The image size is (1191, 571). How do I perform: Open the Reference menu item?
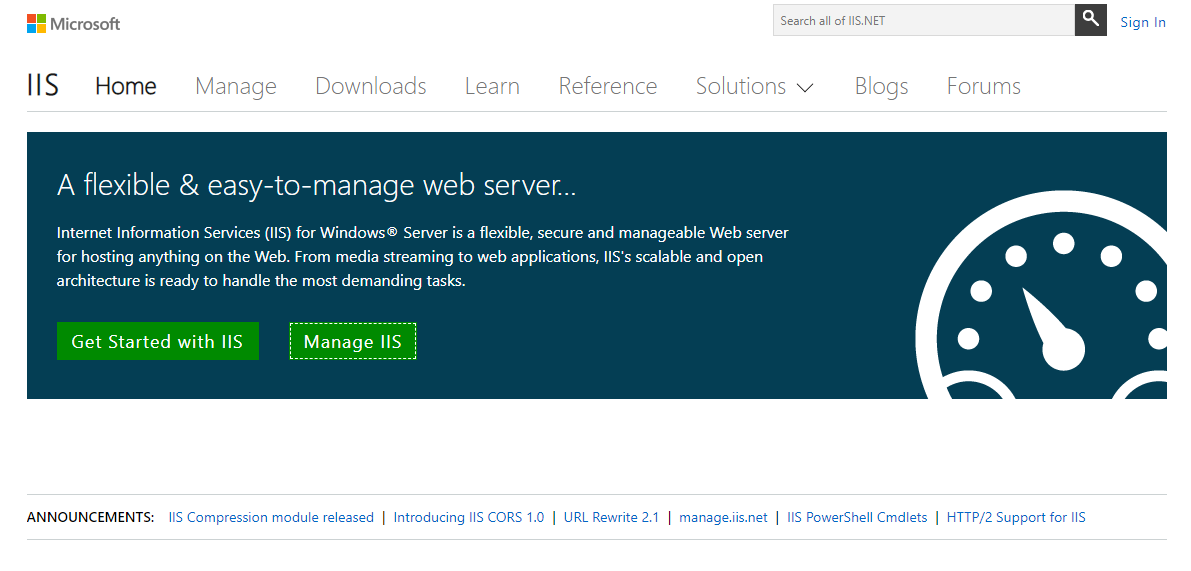click(x=608, y=87)
